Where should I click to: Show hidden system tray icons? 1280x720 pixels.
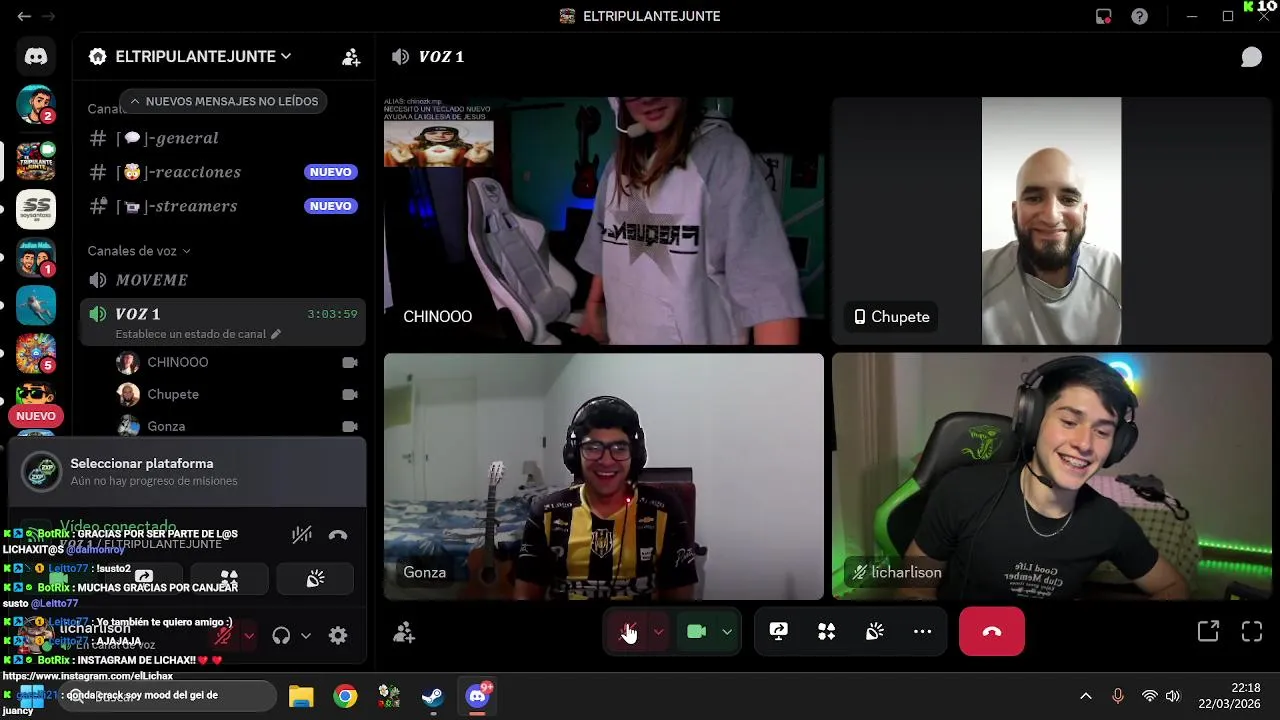pyautogui.click(x=1085, y=696)
